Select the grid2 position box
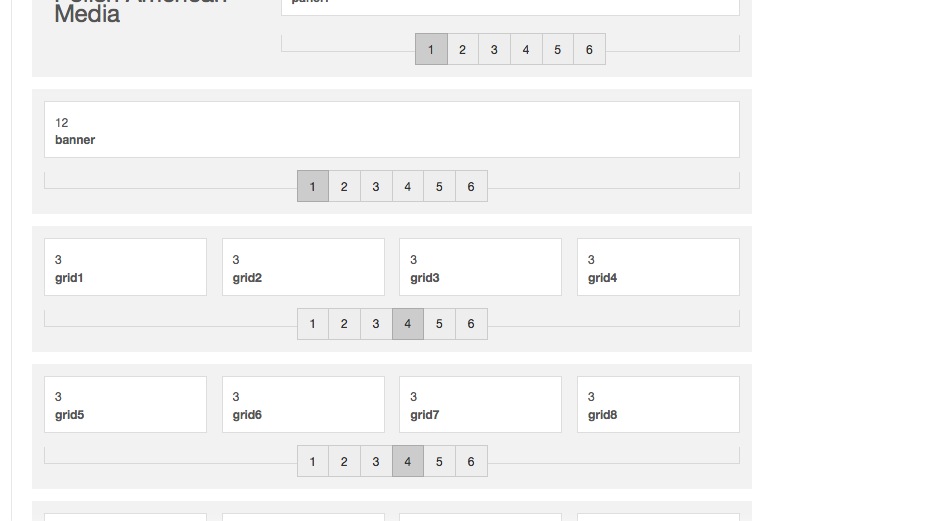This screenshot has width=927, height=521. pos(303,267)
